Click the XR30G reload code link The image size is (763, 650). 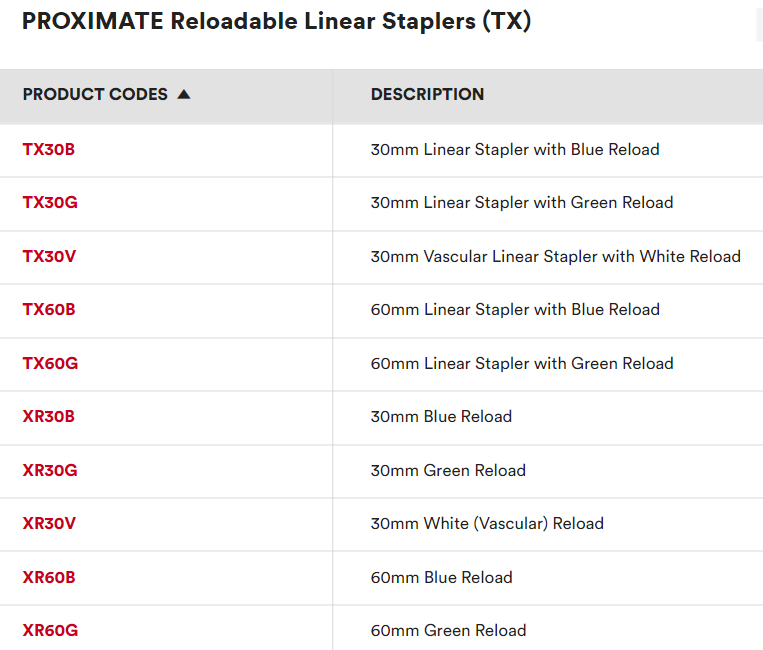click(50, 470)
